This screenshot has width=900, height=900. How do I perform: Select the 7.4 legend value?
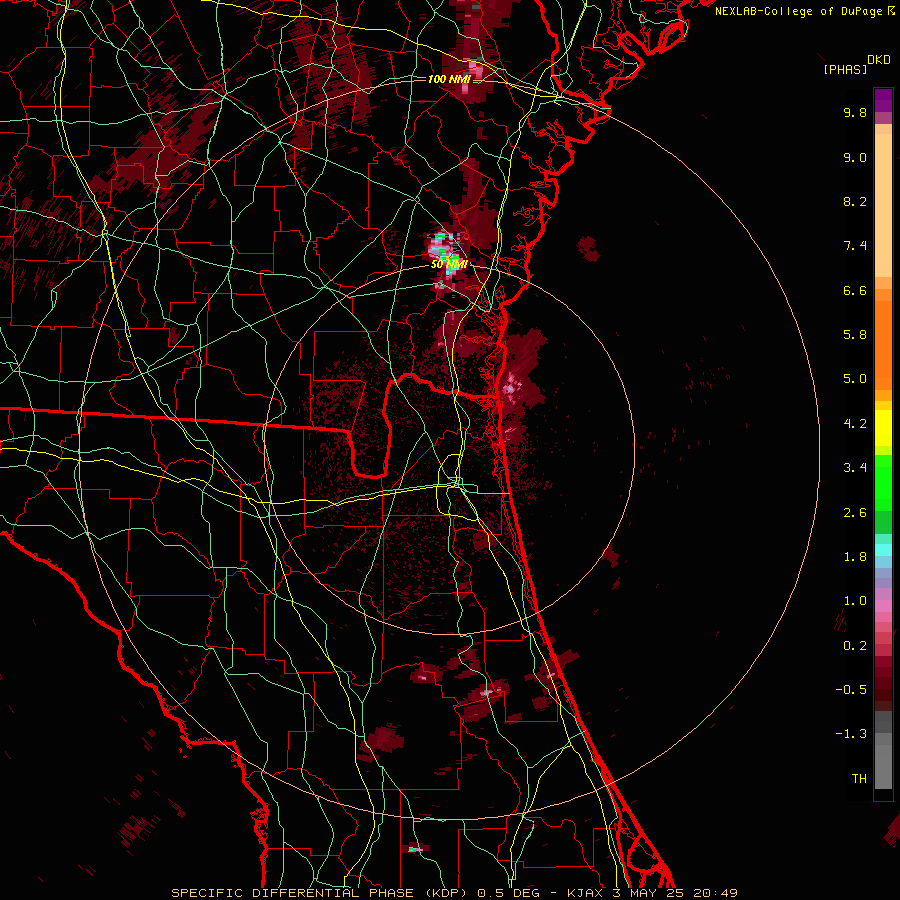[855, 246]
